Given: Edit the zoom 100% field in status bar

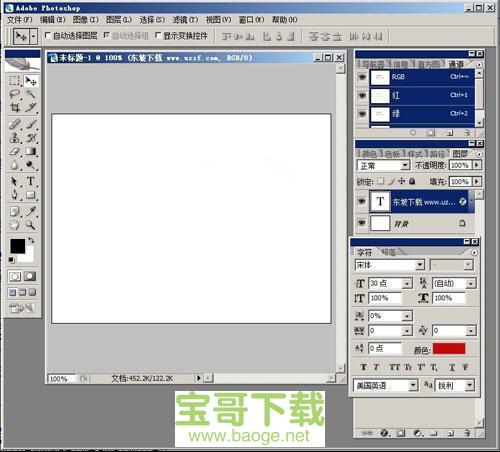Looking at the screenshot, I should tap(62, 379).
